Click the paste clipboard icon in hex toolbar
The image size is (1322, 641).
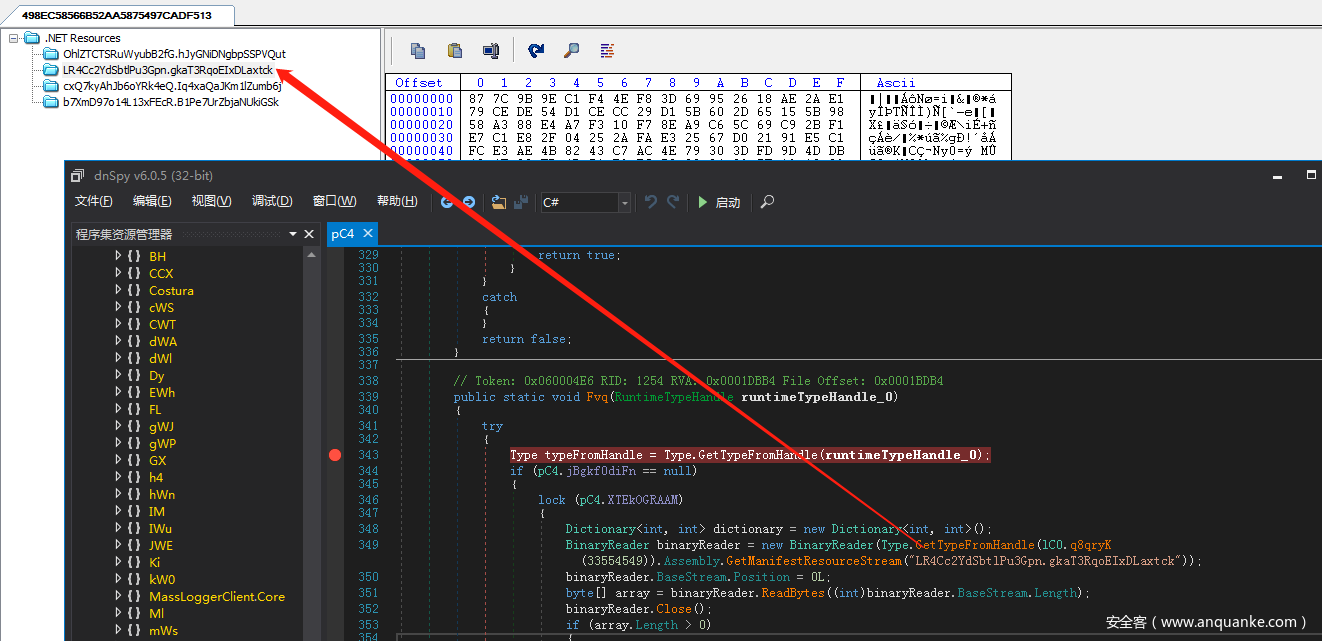(455, 50)
